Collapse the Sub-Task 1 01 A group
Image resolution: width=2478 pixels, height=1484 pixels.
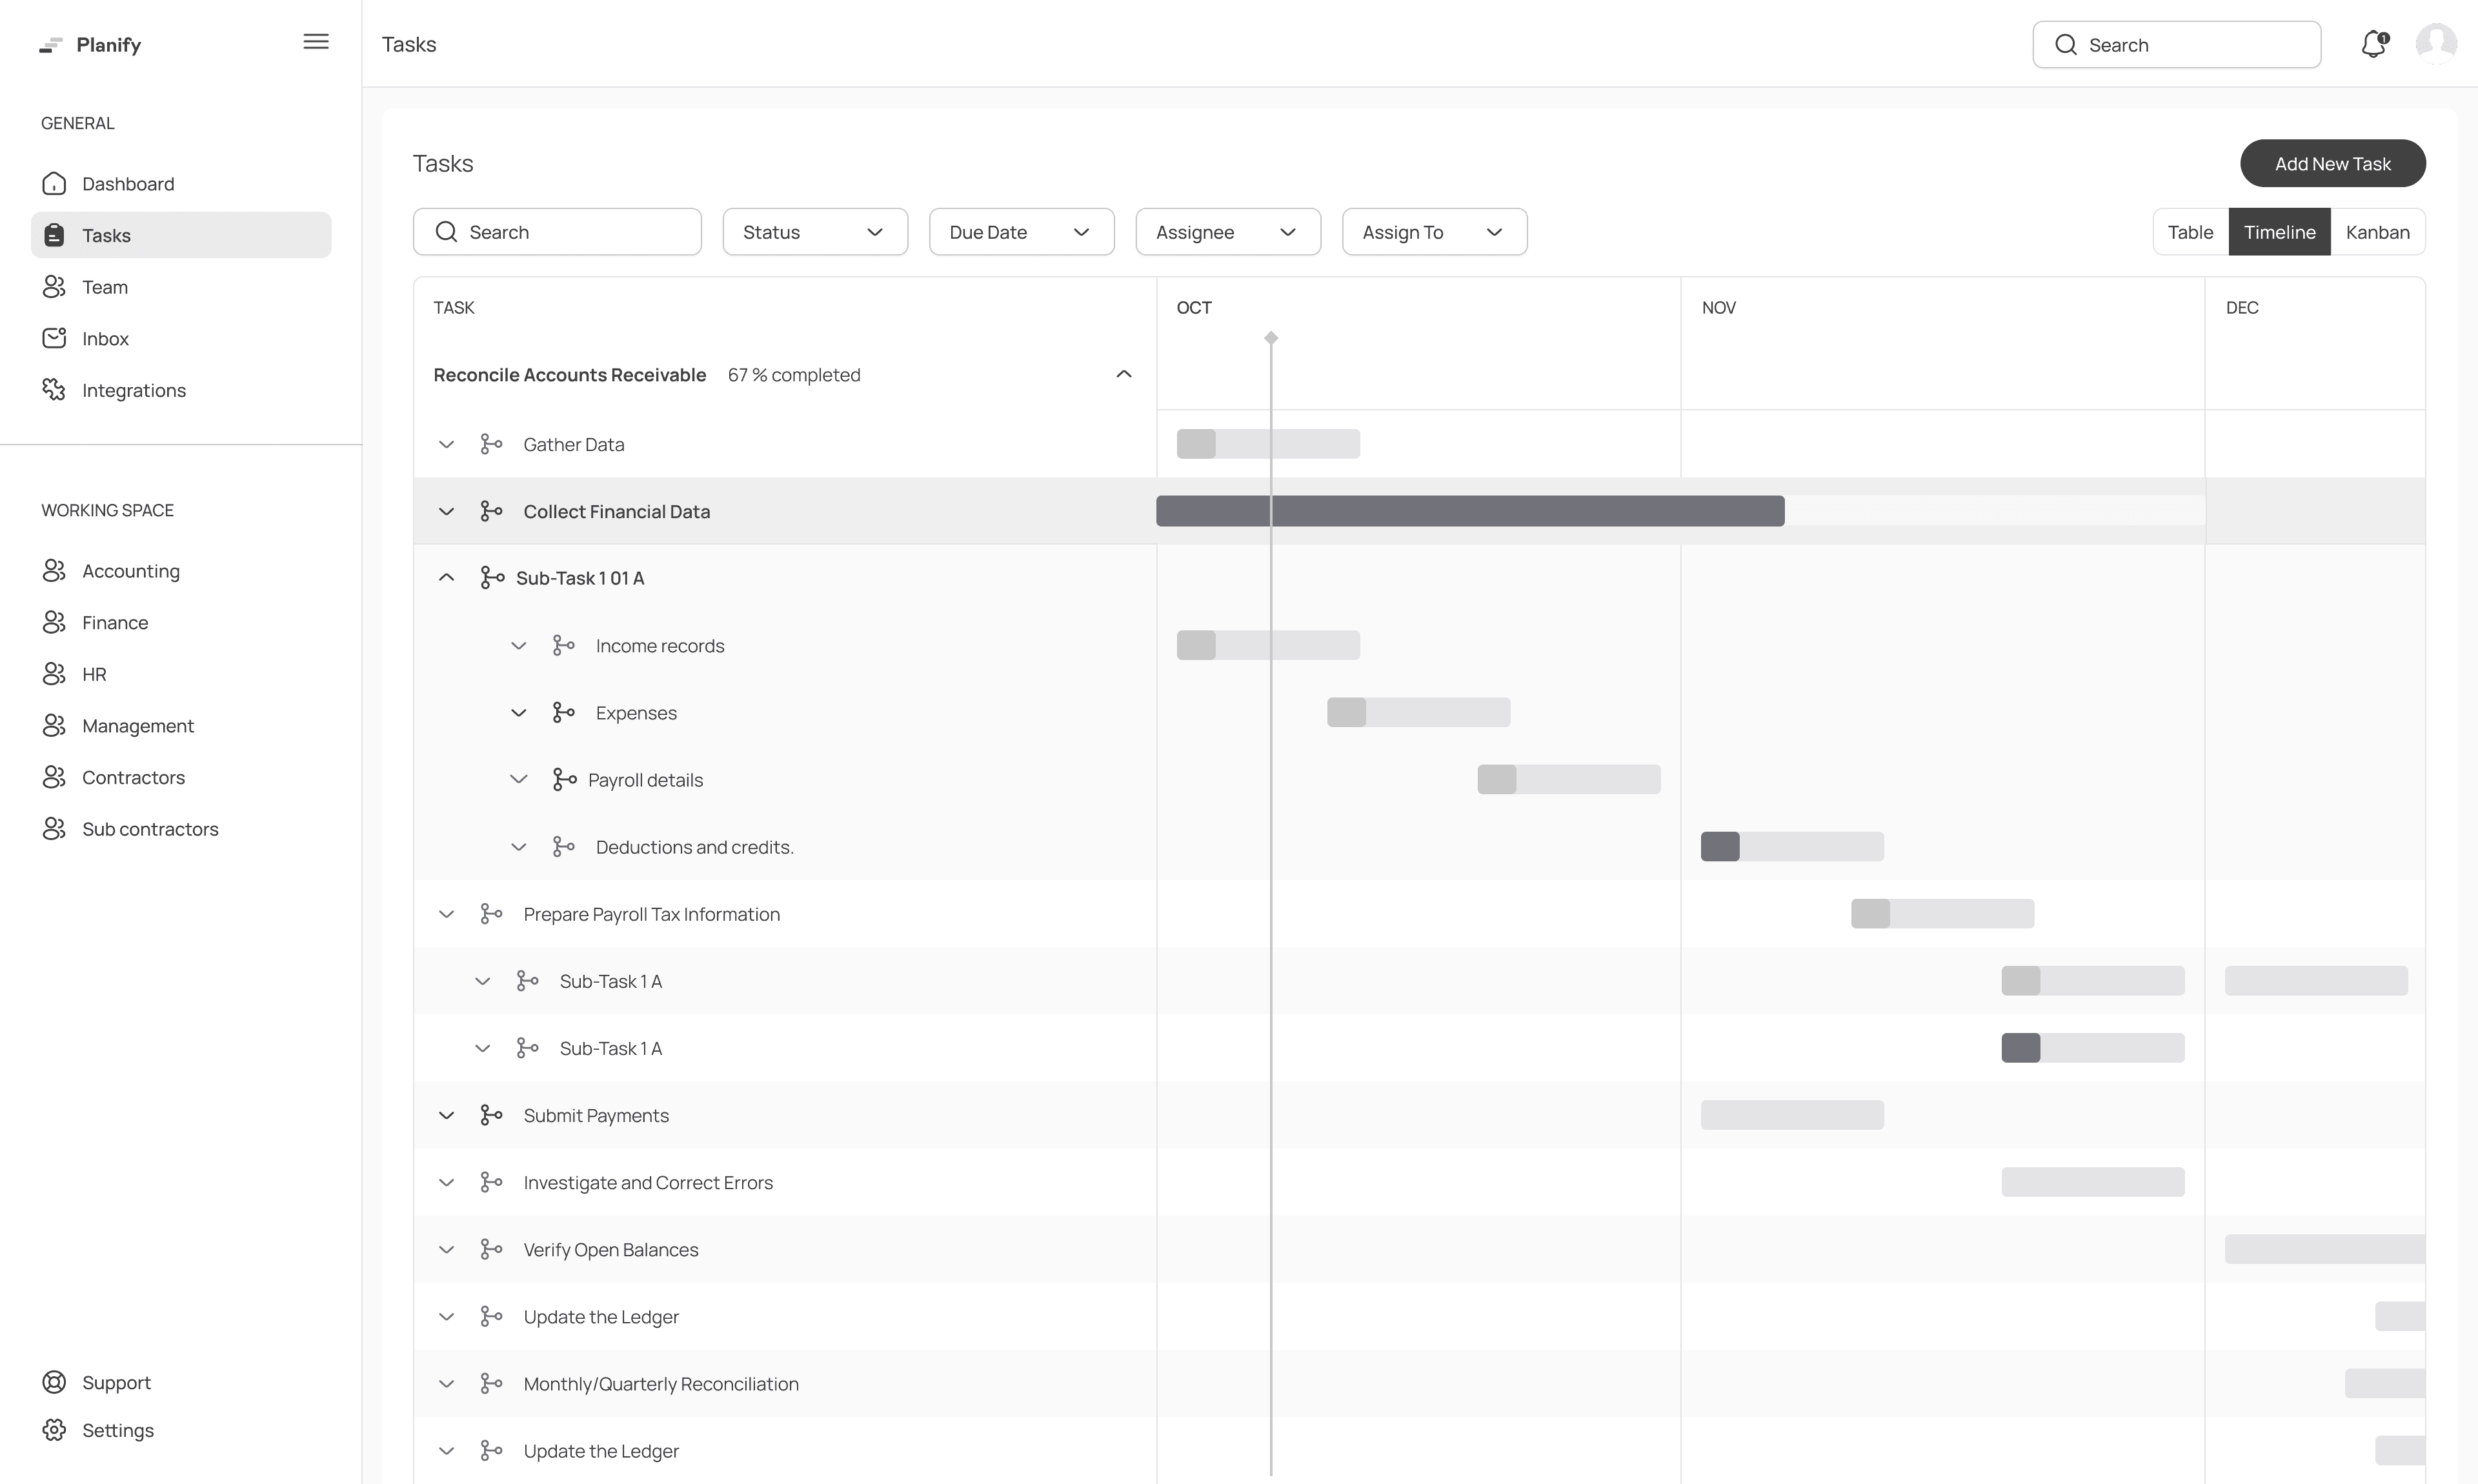click(x=447, y=578)
